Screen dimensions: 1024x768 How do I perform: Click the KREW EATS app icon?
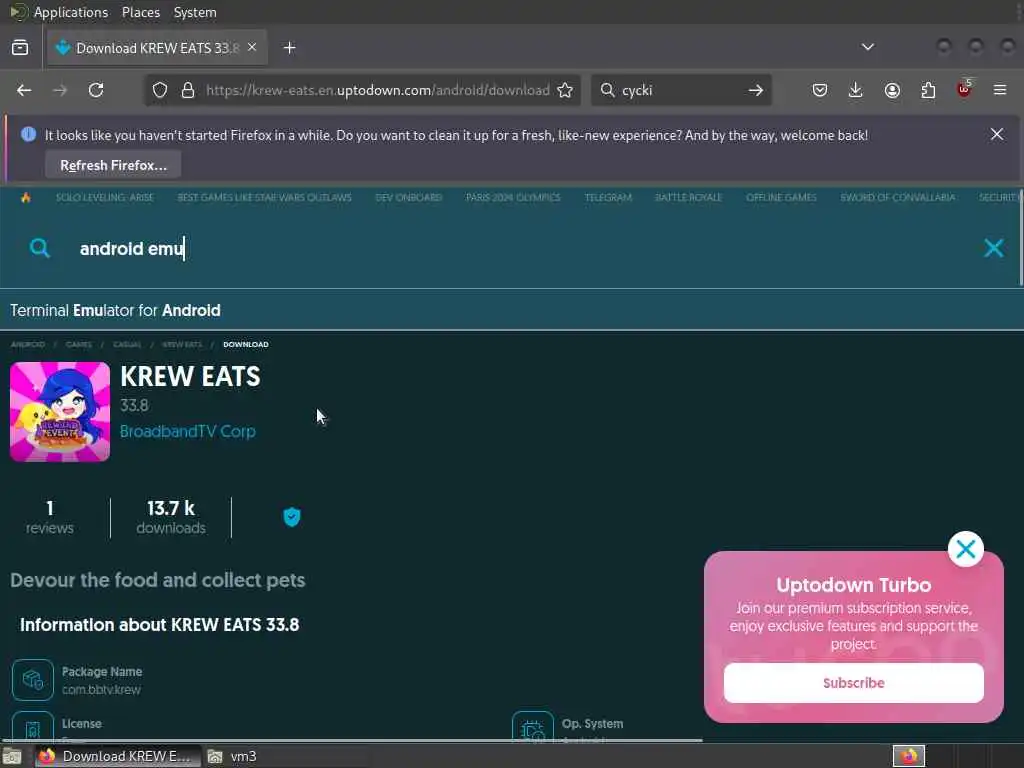[60, 411]
